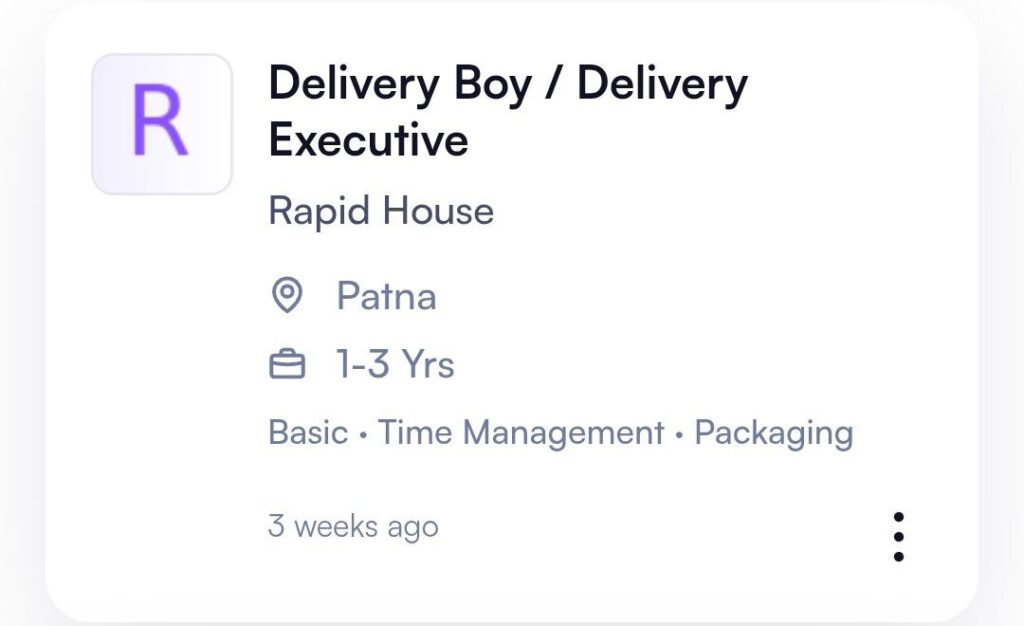Click the dot between Time Management and Packaging
Screen dimensions: 1024x626
(x=680, y=435)
